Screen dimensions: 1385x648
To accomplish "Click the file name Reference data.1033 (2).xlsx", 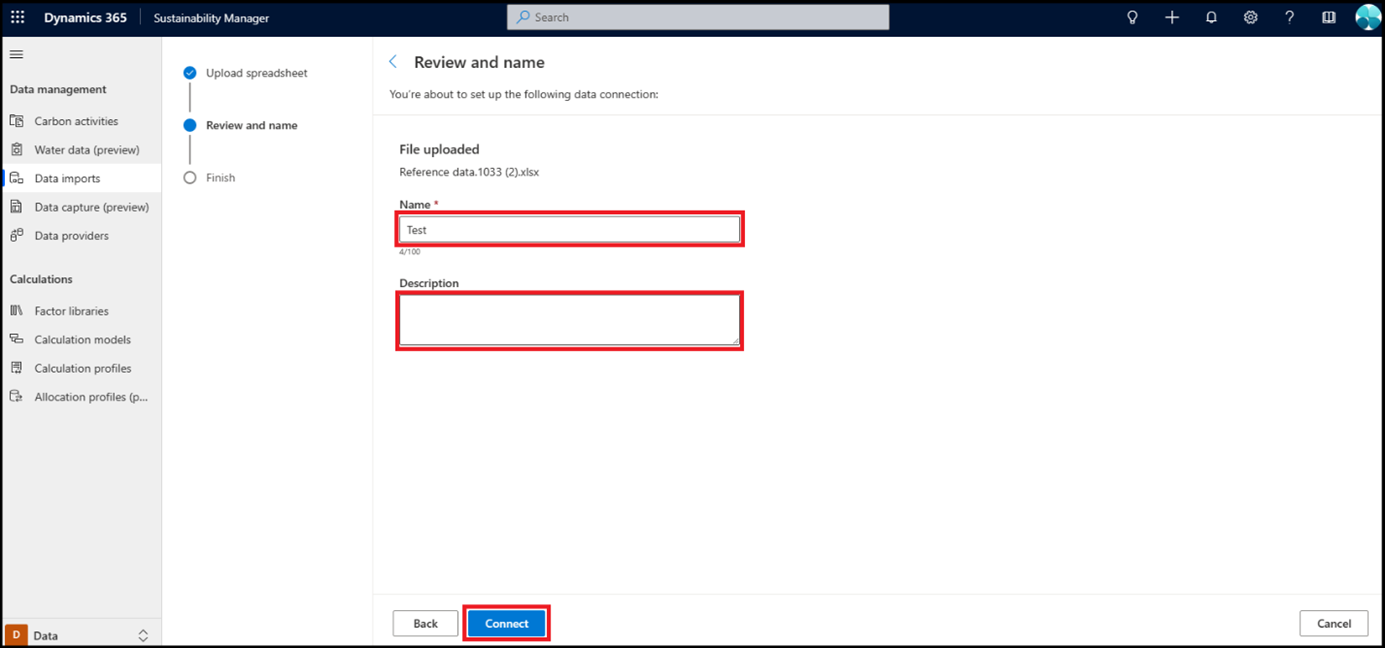I will (x=469, y=172).
